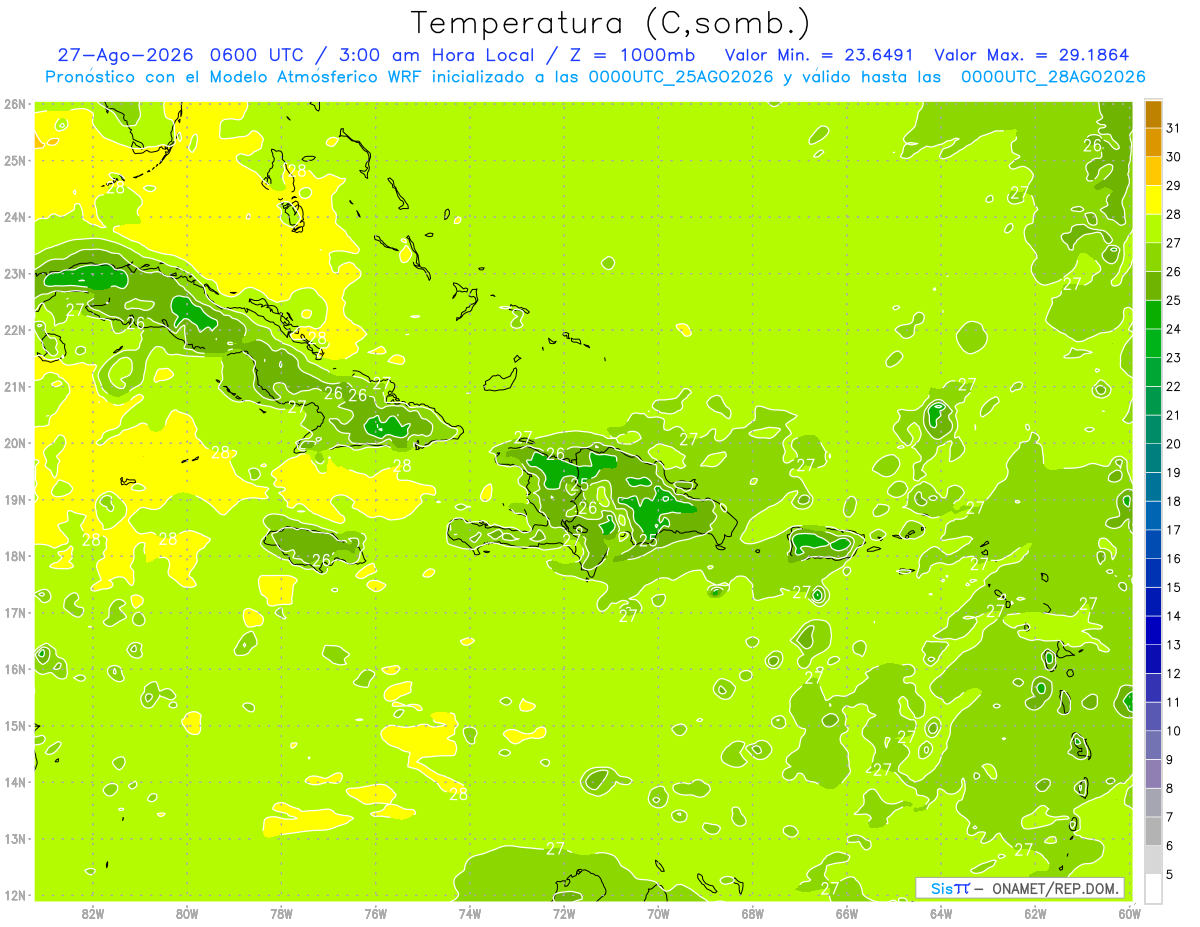Click the latitude label "18N"
The height and width of the screenshot is (927, 1200).
click(15, 556)
